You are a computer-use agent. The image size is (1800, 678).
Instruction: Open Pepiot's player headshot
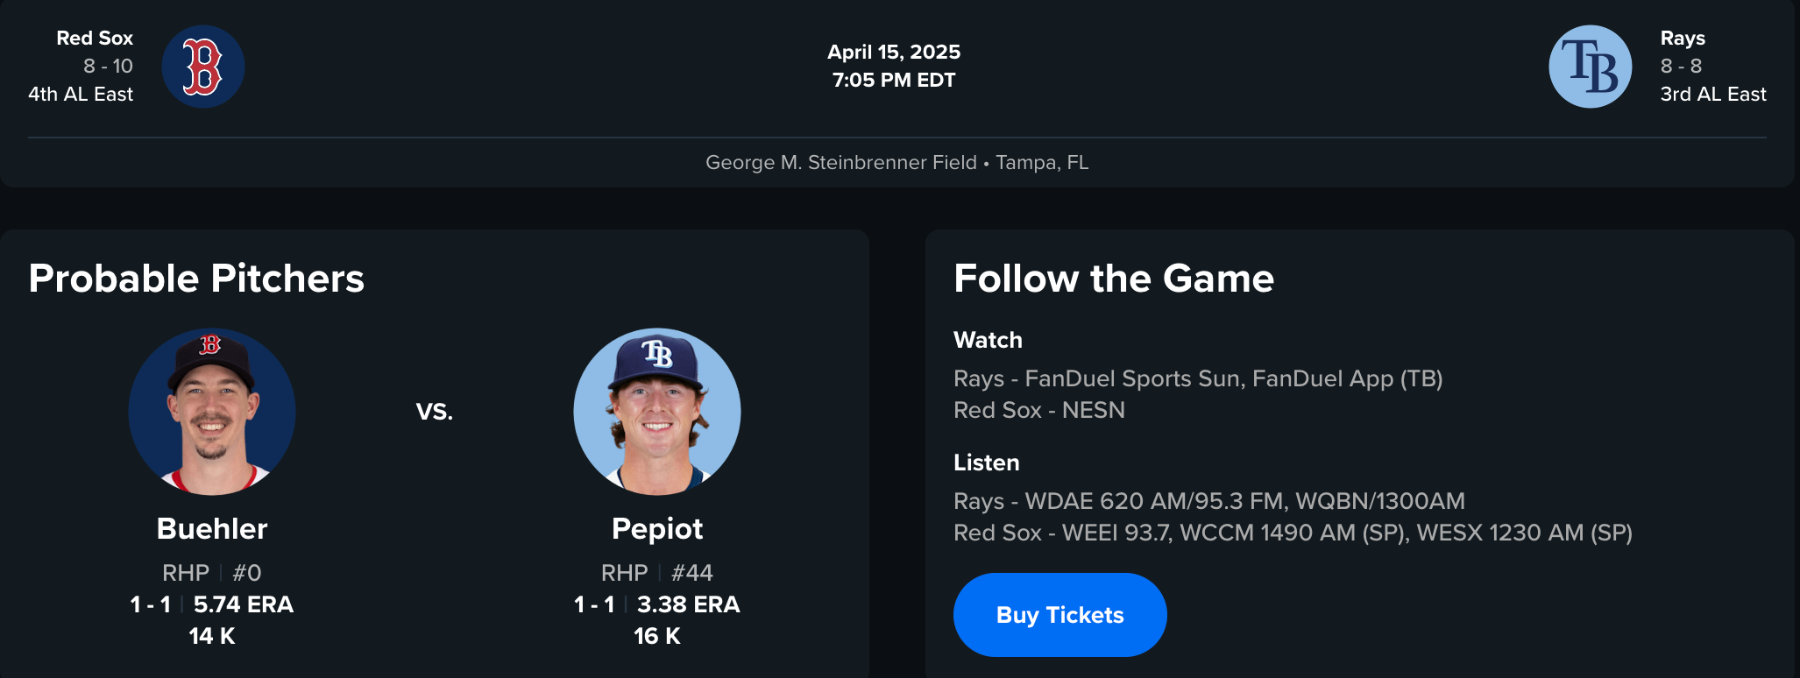(x=657, y=411)
